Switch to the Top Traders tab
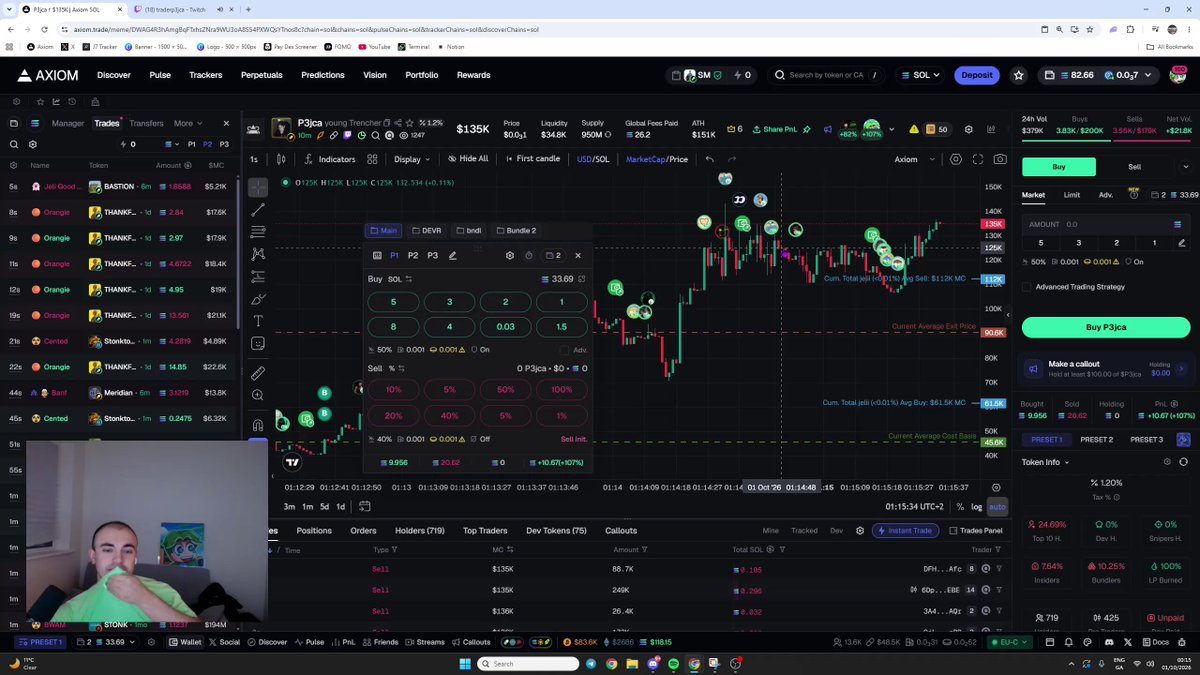Image resolution: width=1200 pixels, height=675 pixels. (485, 530)
